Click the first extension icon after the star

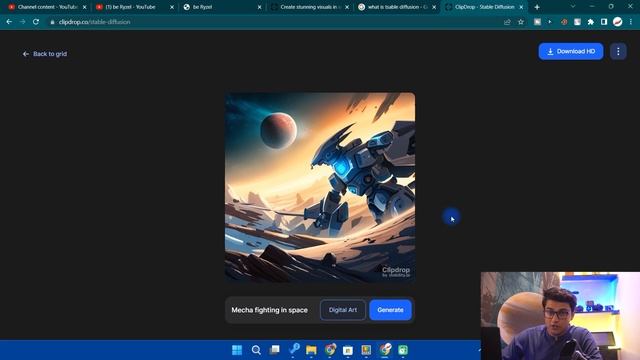(537, 22)
